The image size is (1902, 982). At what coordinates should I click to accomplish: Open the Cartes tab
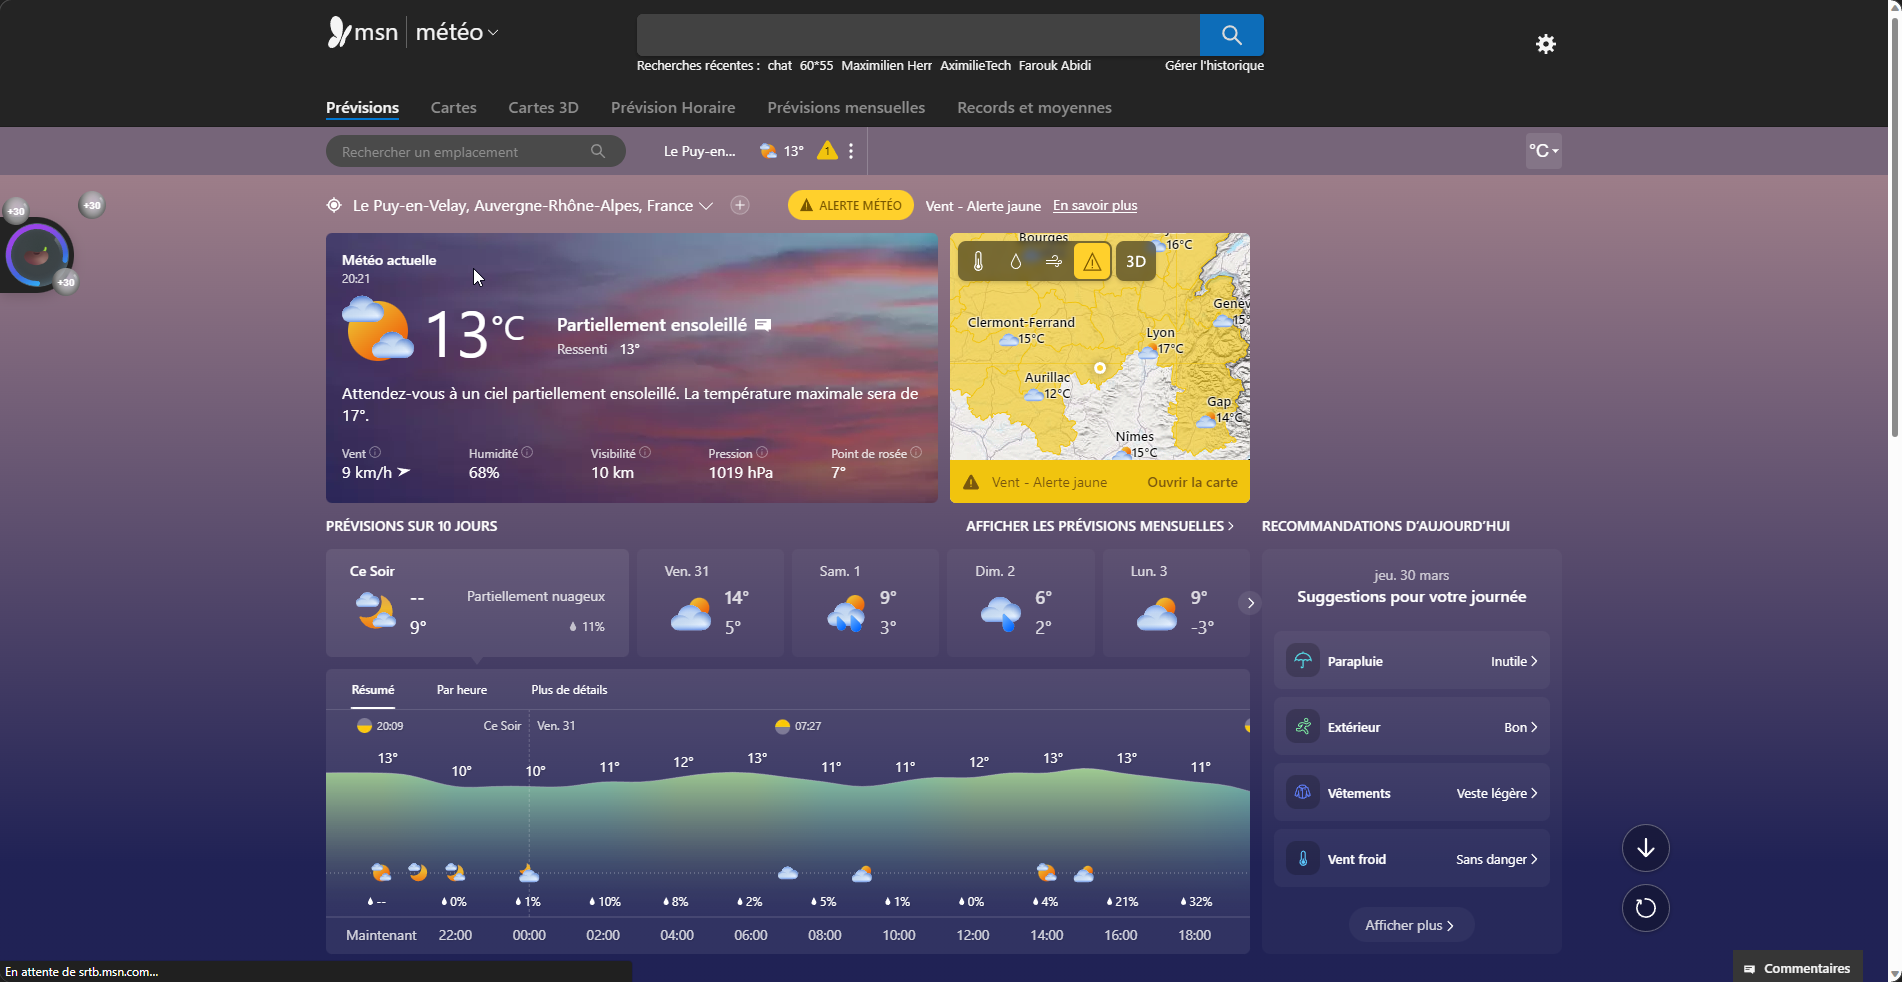pos(453,107)
